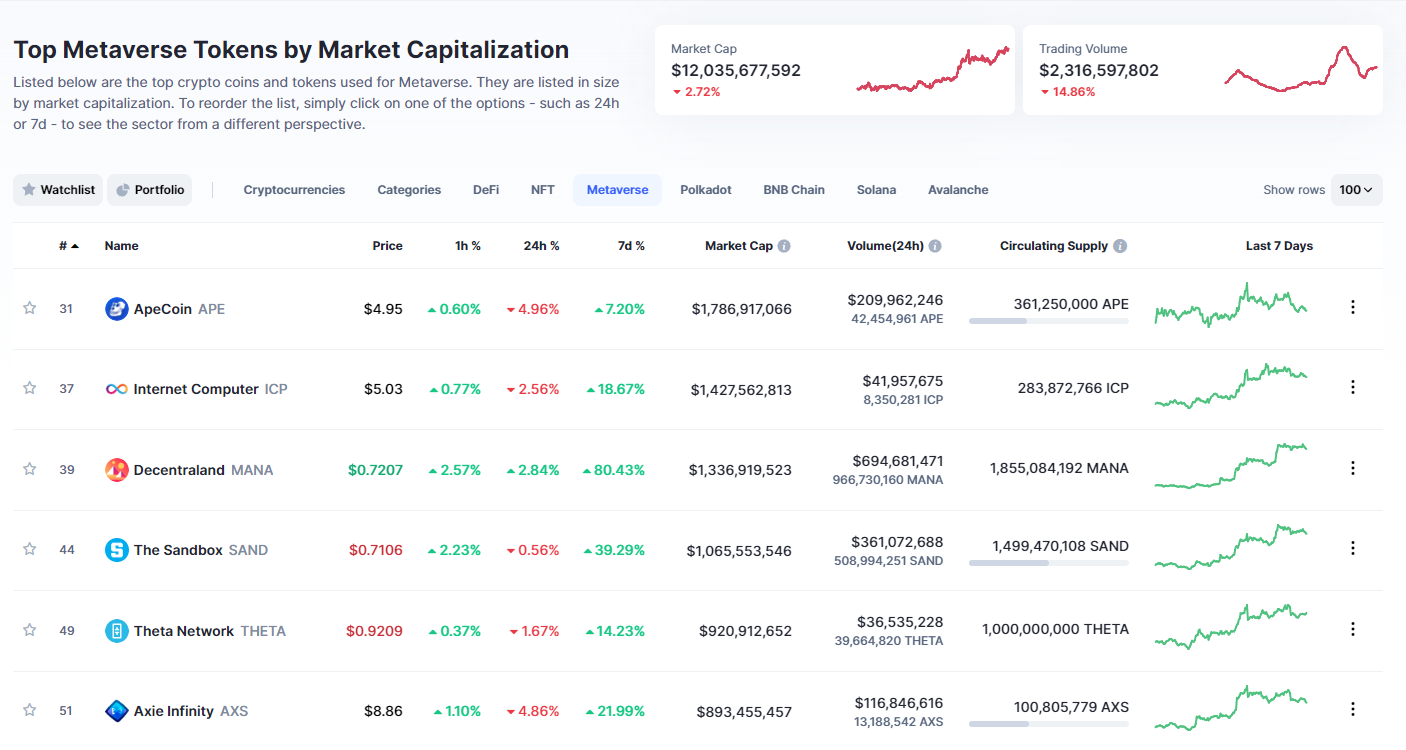1406x750 pixels.
Task: Toggle watchlist star for Decentraland
Action: [29, 469]
